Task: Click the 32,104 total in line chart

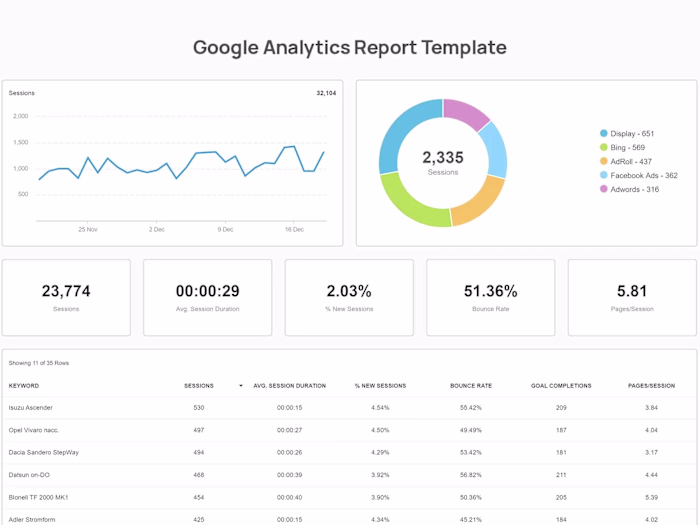Action: tap(326, 93)
